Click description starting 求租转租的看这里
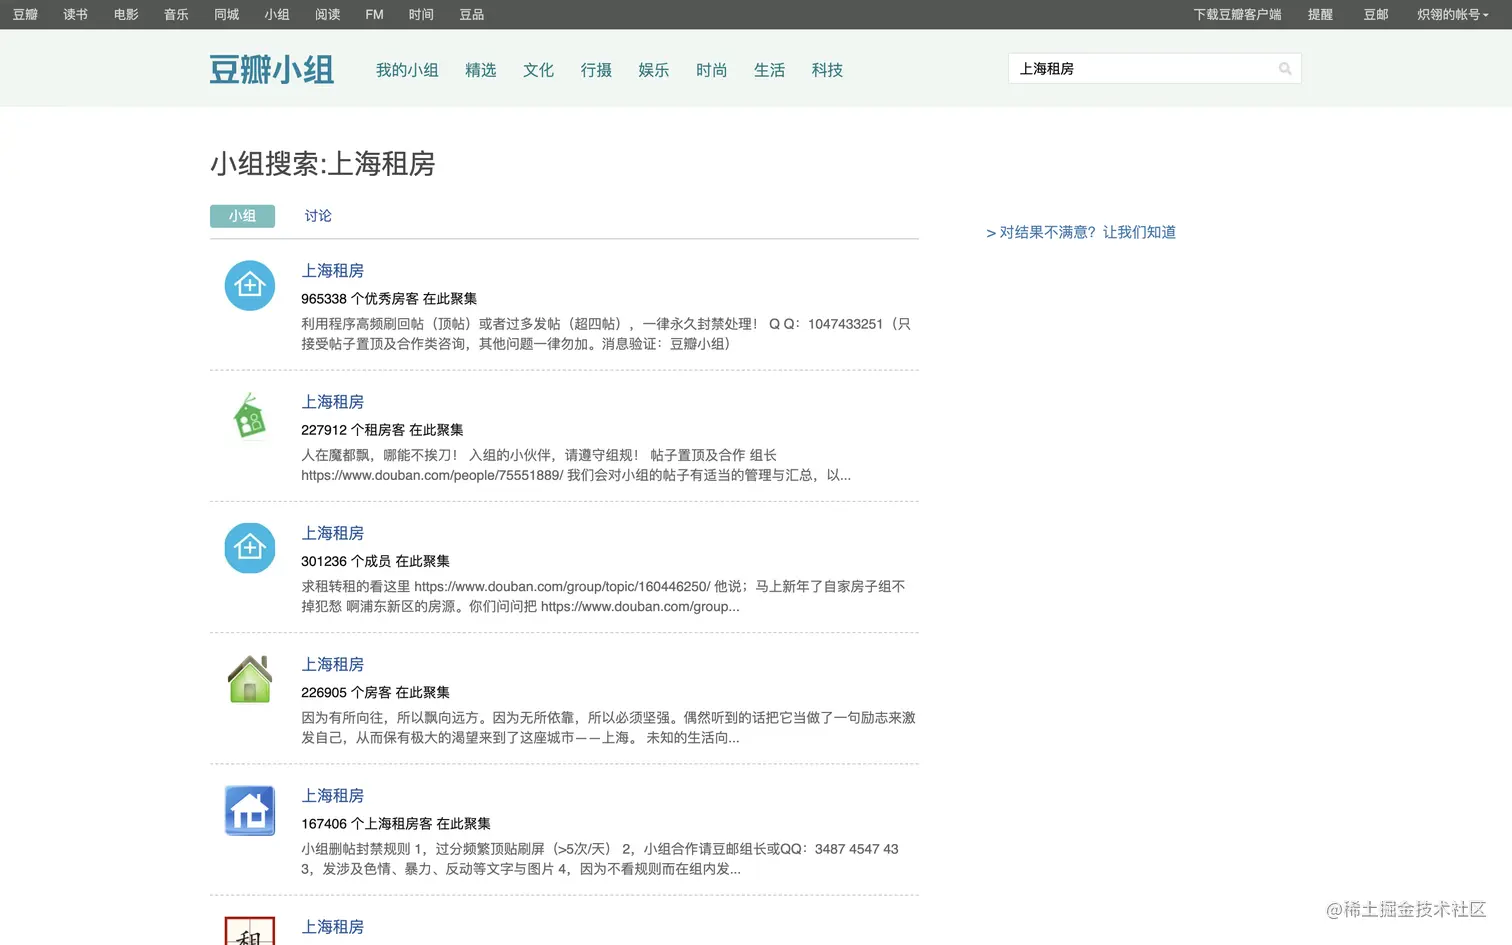The image size is (1512, 945). [603, 596]
